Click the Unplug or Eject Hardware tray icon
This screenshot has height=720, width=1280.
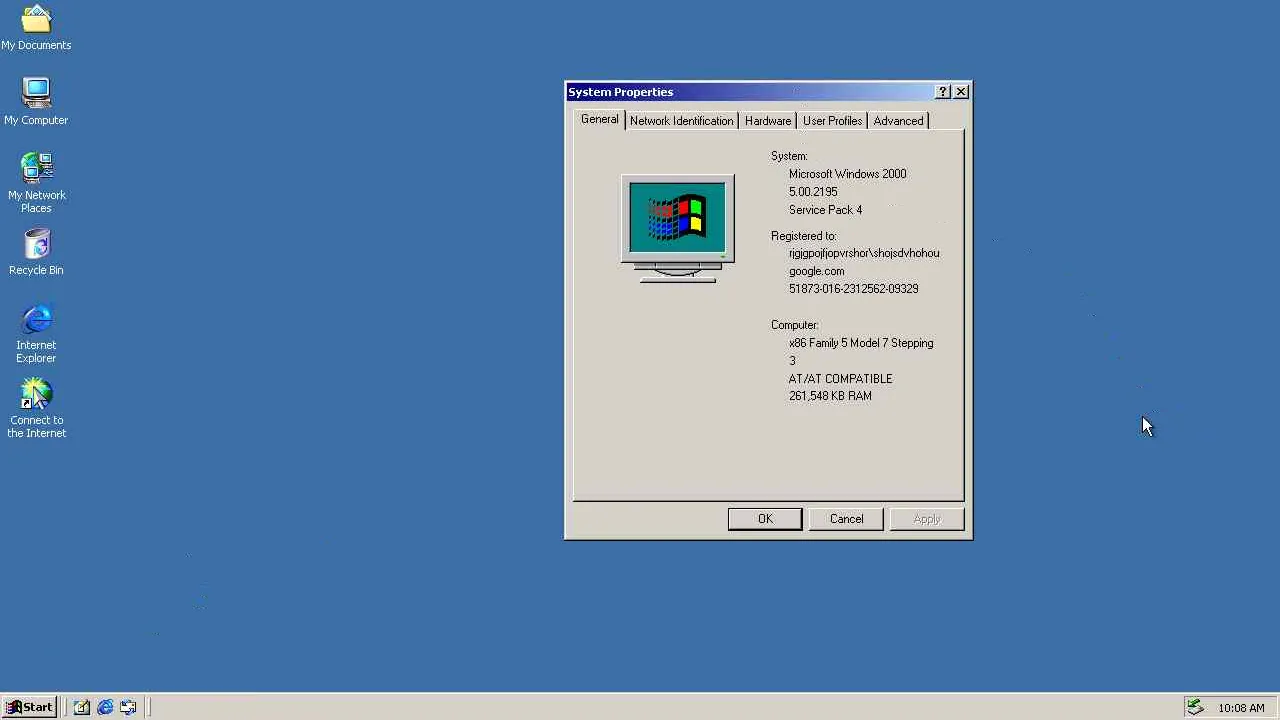click(x=1195, y=707)
